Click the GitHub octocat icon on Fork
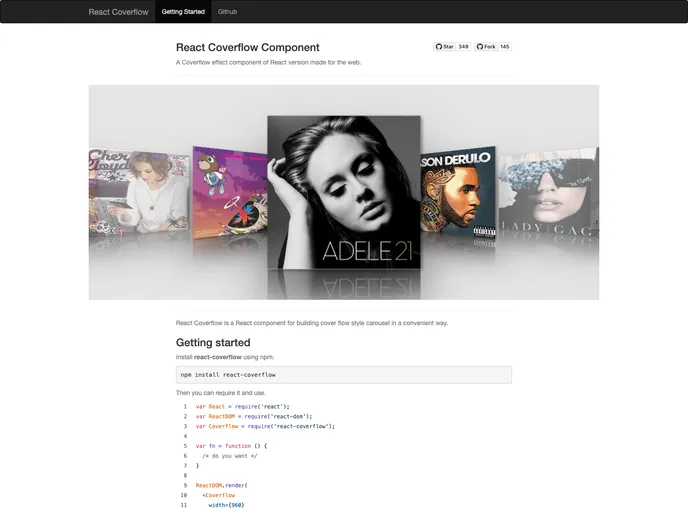688x512 pixels. (480, 47)
